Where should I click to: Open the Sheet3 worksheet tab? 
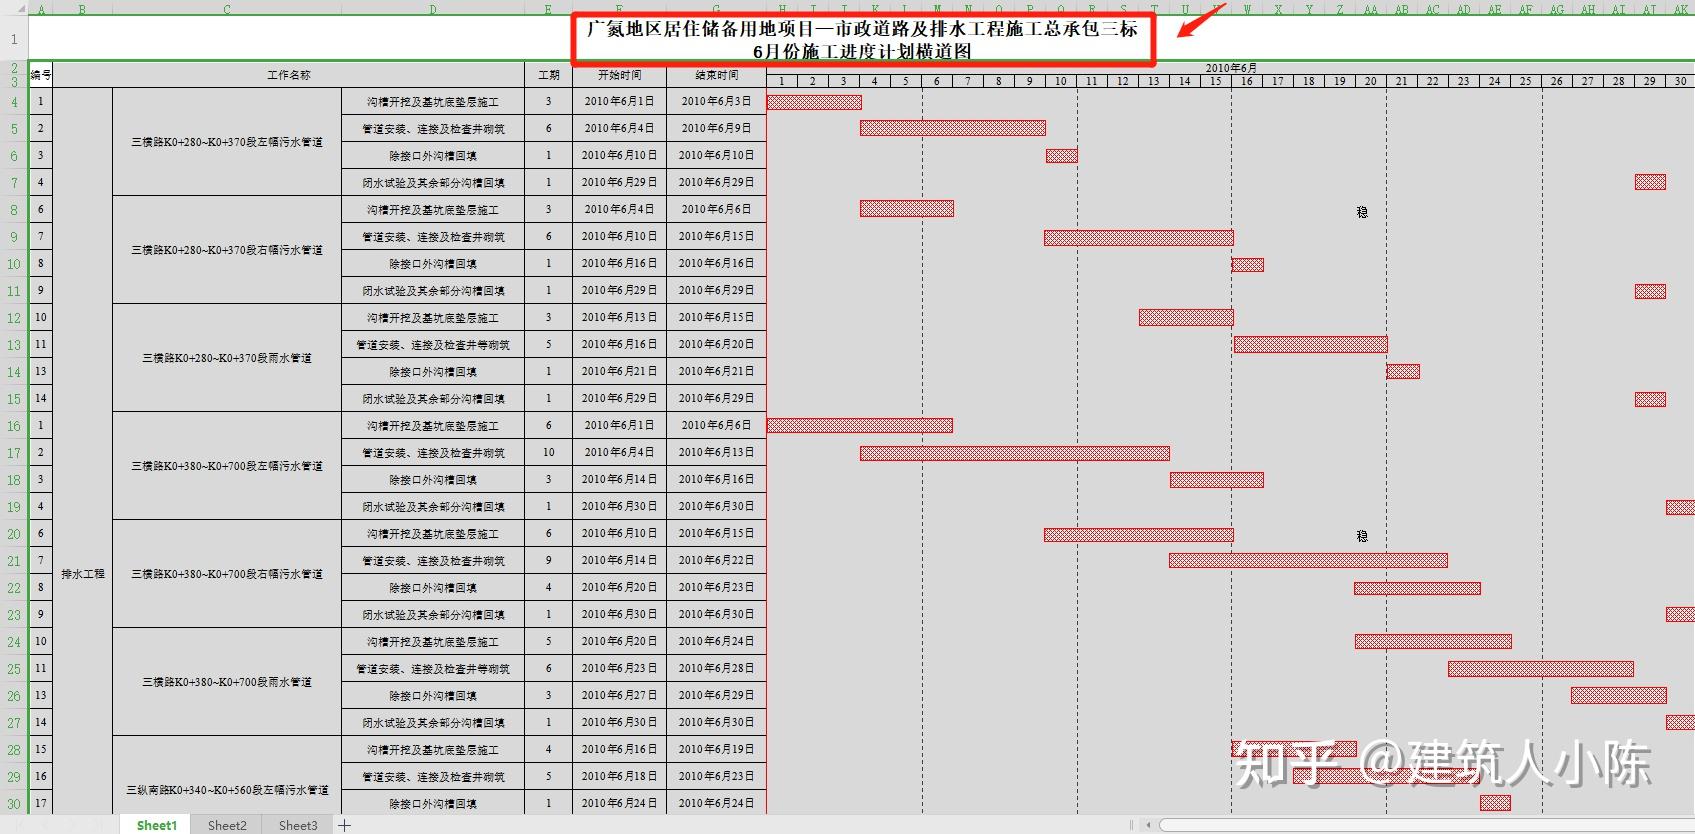pos(298,825)
